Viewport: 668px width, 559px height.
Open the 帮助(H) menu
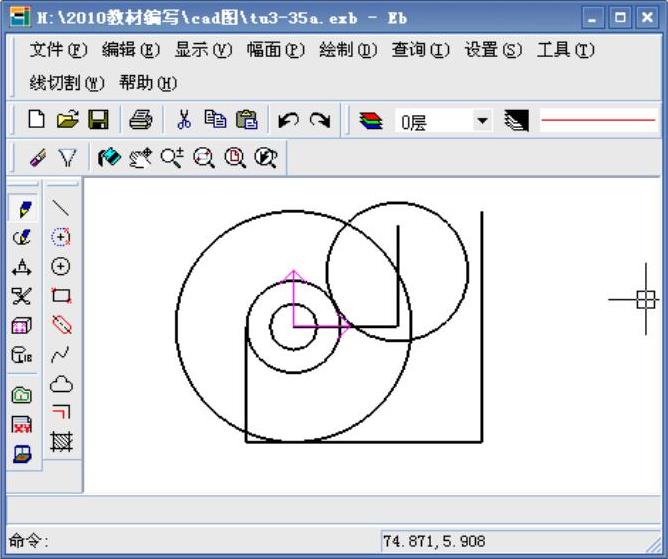[147, 82]
